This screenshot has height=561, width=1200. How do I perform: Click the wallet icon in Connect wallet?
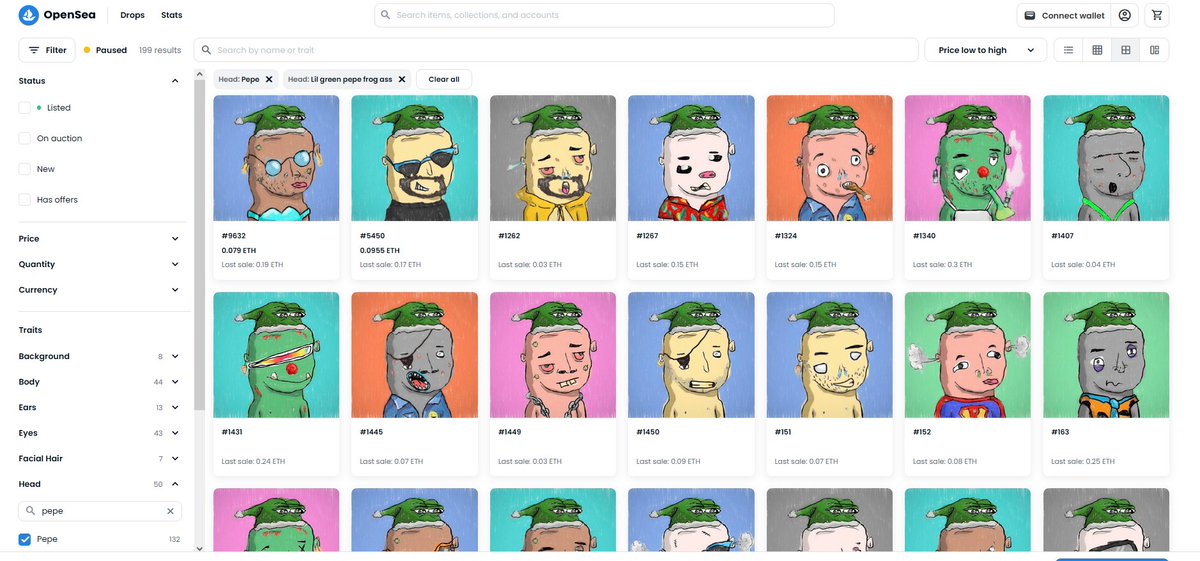[x=1029, y=15]
